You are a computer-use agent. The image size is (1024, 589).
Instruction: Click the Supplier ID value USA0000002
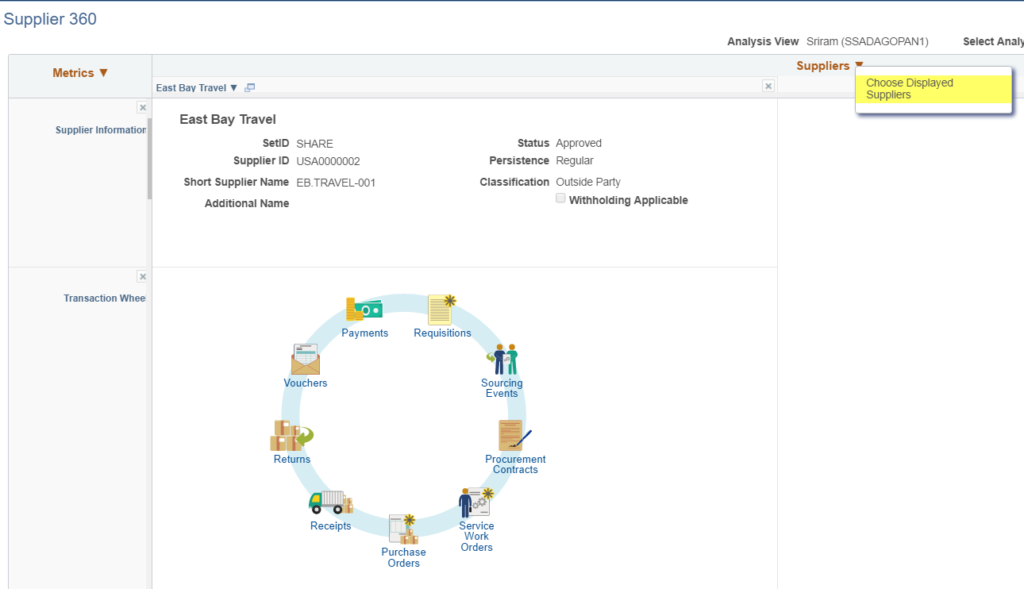[x=328, y=161]
